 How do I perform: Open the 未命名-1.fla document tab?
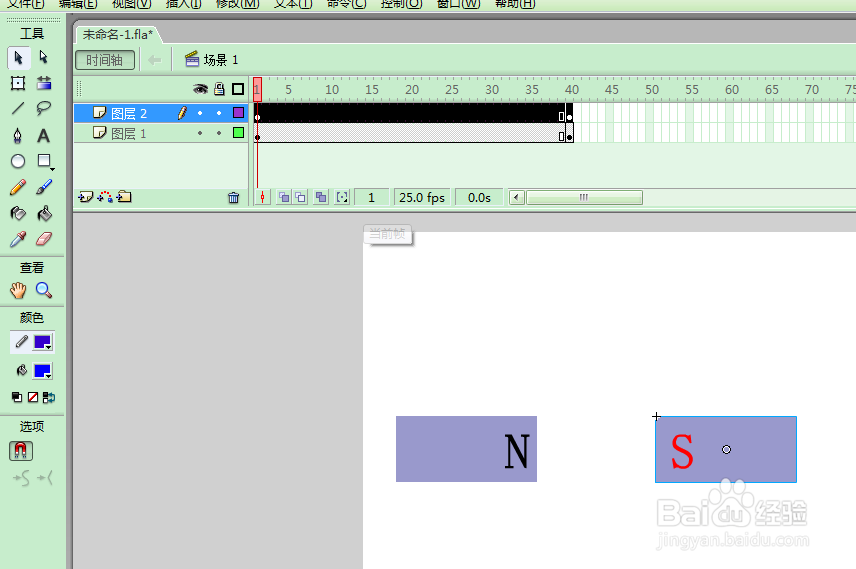tap(117, 34)
